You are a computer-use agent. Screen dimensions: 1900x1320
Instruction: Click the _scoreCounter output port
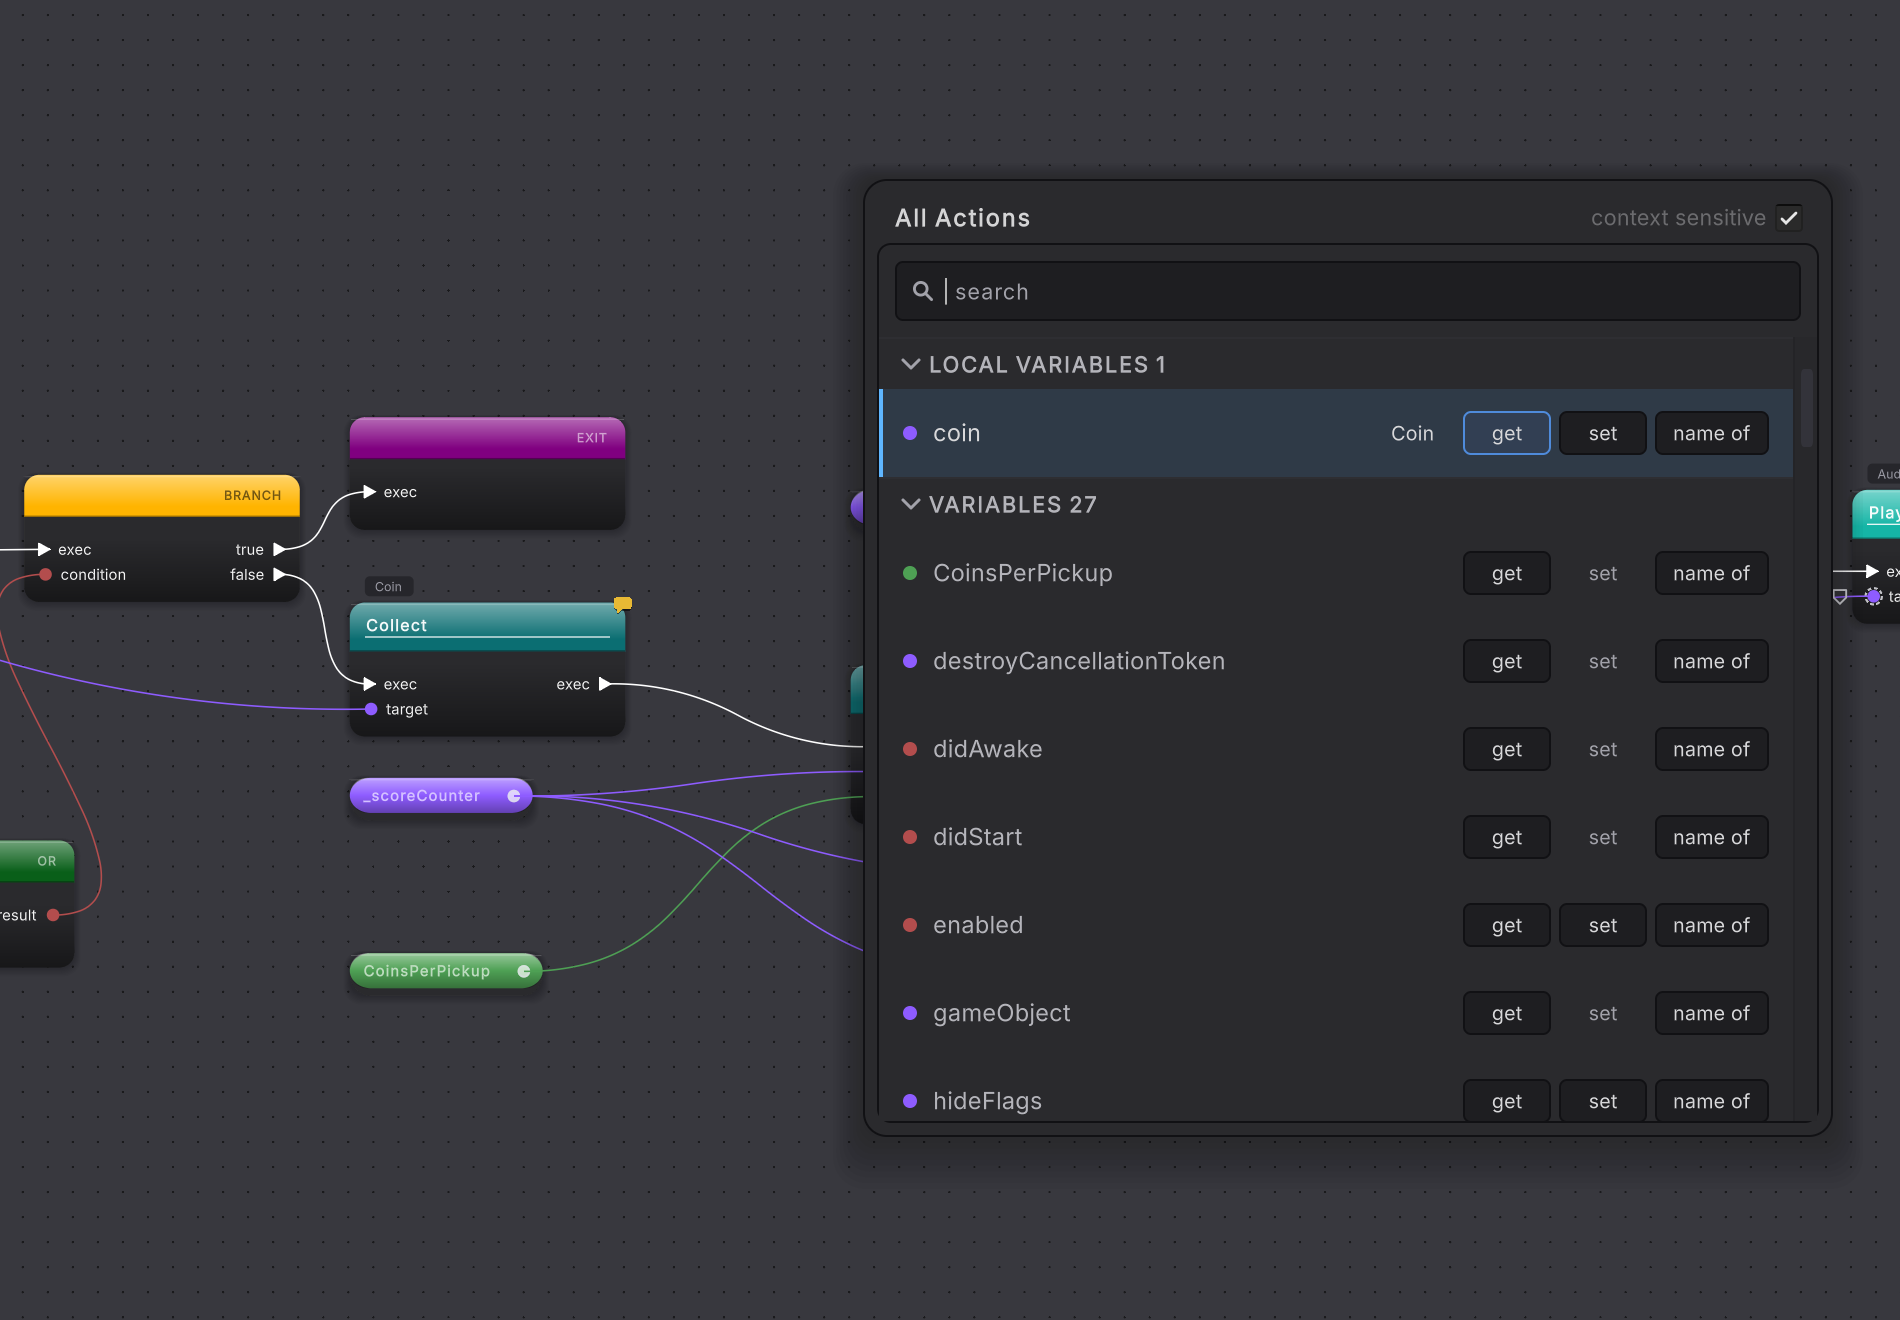pos(513,796)
